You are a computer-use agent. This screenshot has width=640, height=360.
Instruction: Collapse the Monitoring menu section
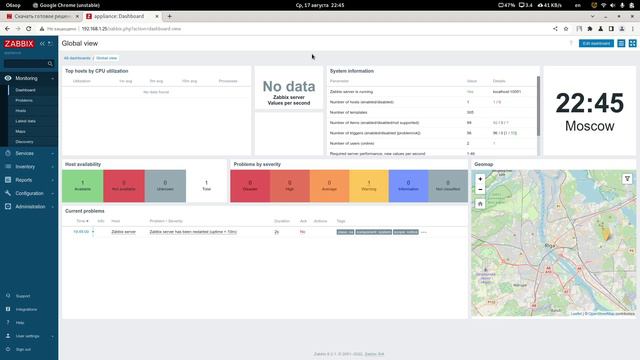tap(53, 78)
